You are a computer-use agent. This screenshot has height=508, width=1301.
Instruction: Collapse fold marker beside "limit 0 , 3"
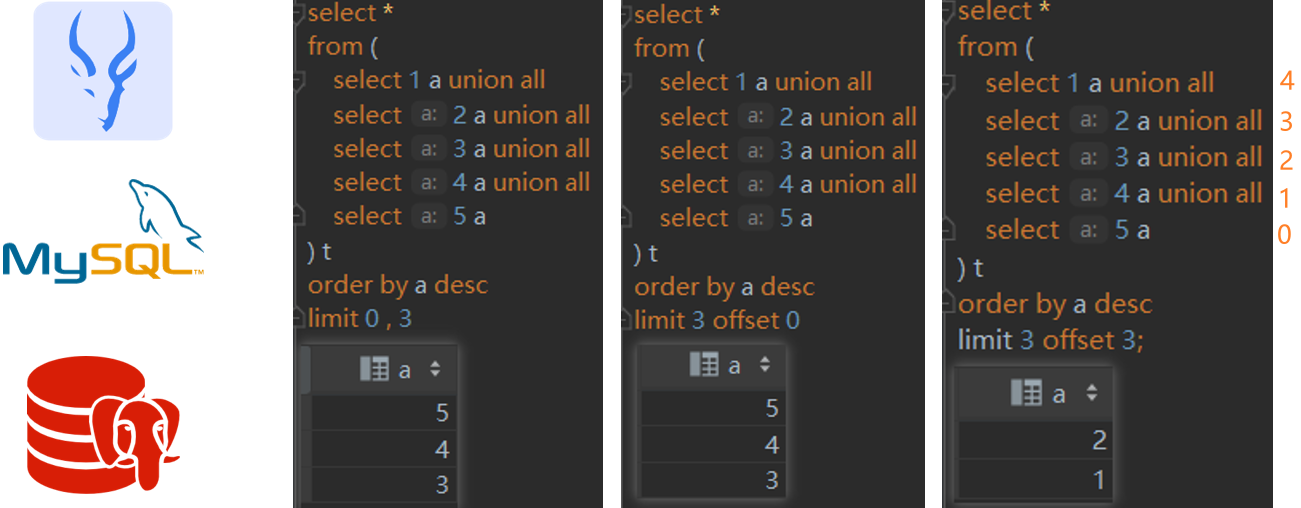coord(299,318)
